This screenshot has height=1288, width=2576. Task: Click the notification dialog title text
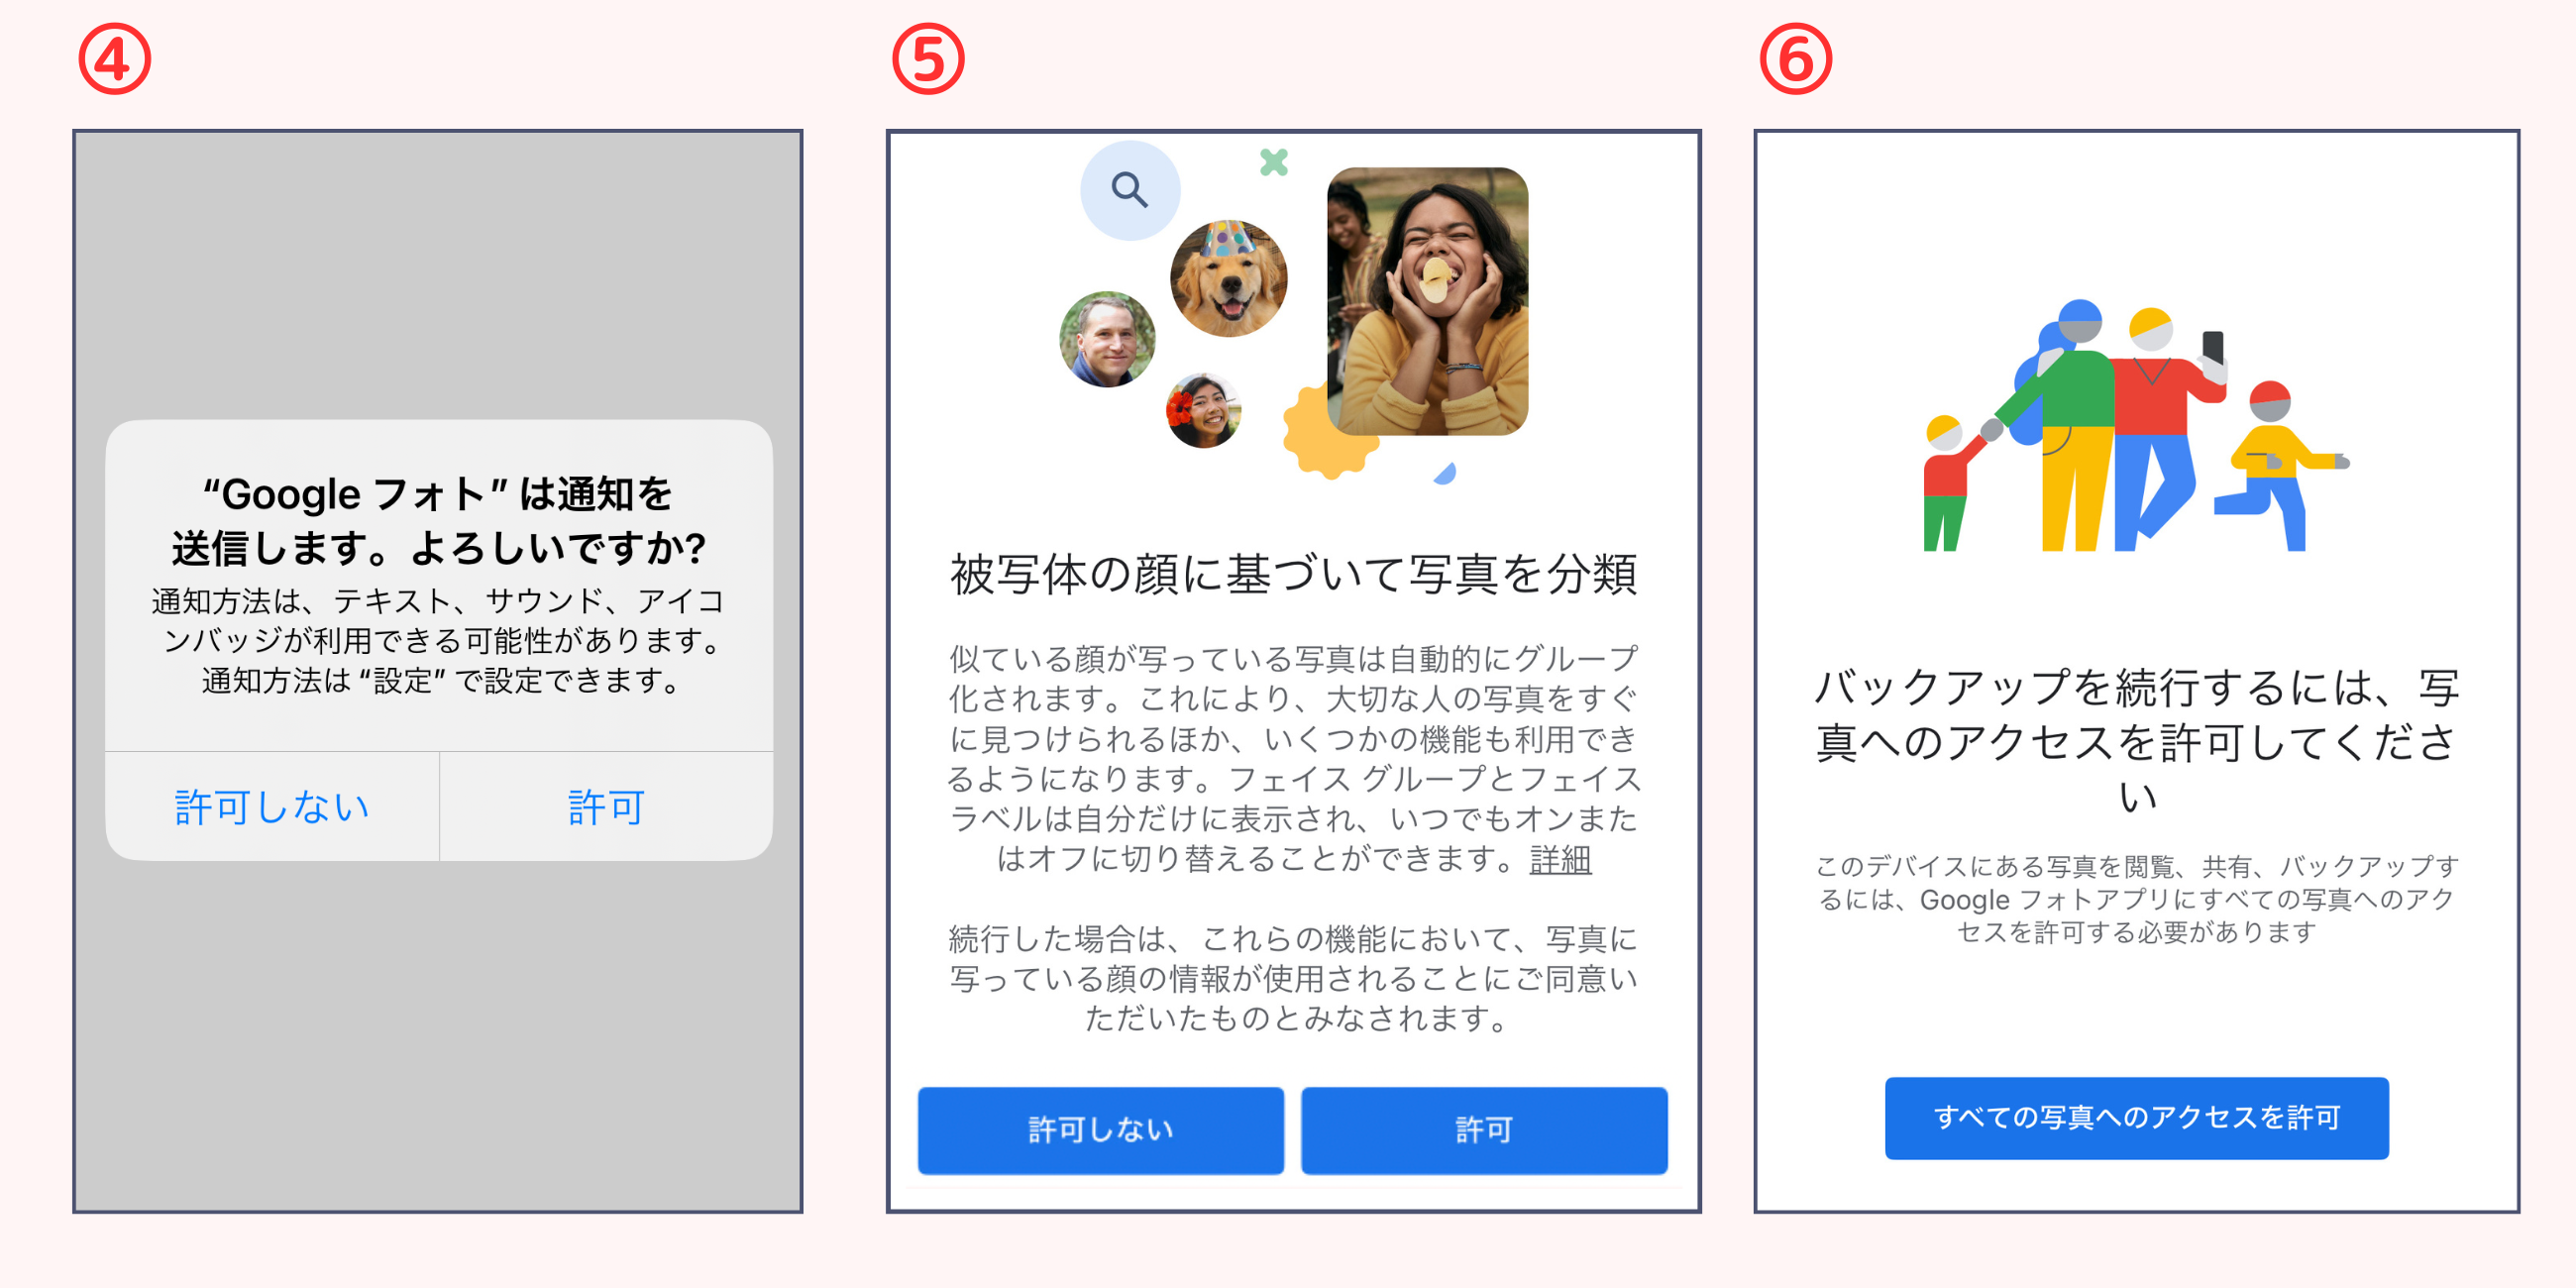click(438, 520)
